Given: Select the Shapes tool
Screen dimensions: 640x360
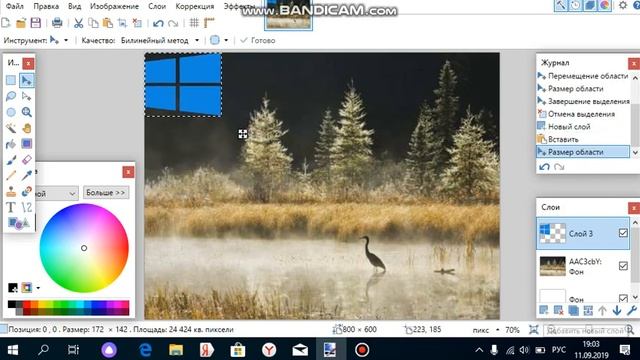Looking at the screenshot, I should [19, 223].
